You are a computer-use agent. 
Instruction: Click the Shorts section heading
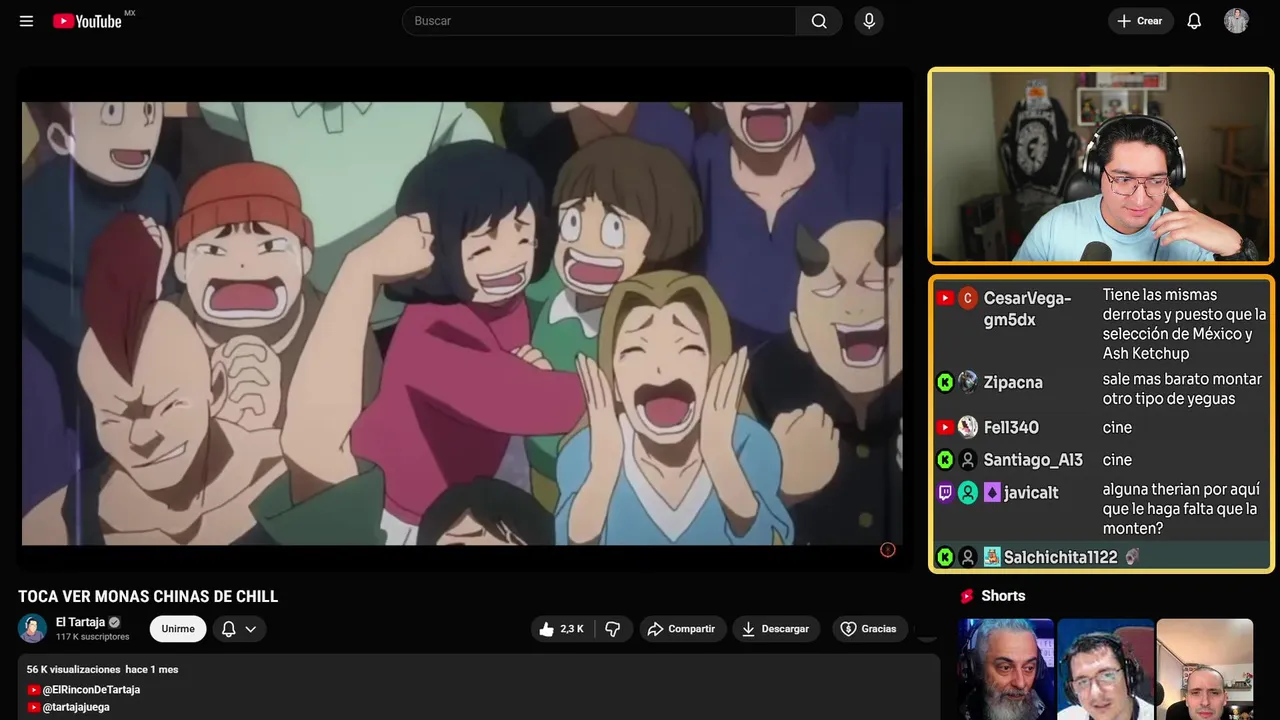[x=1003, y=596]
